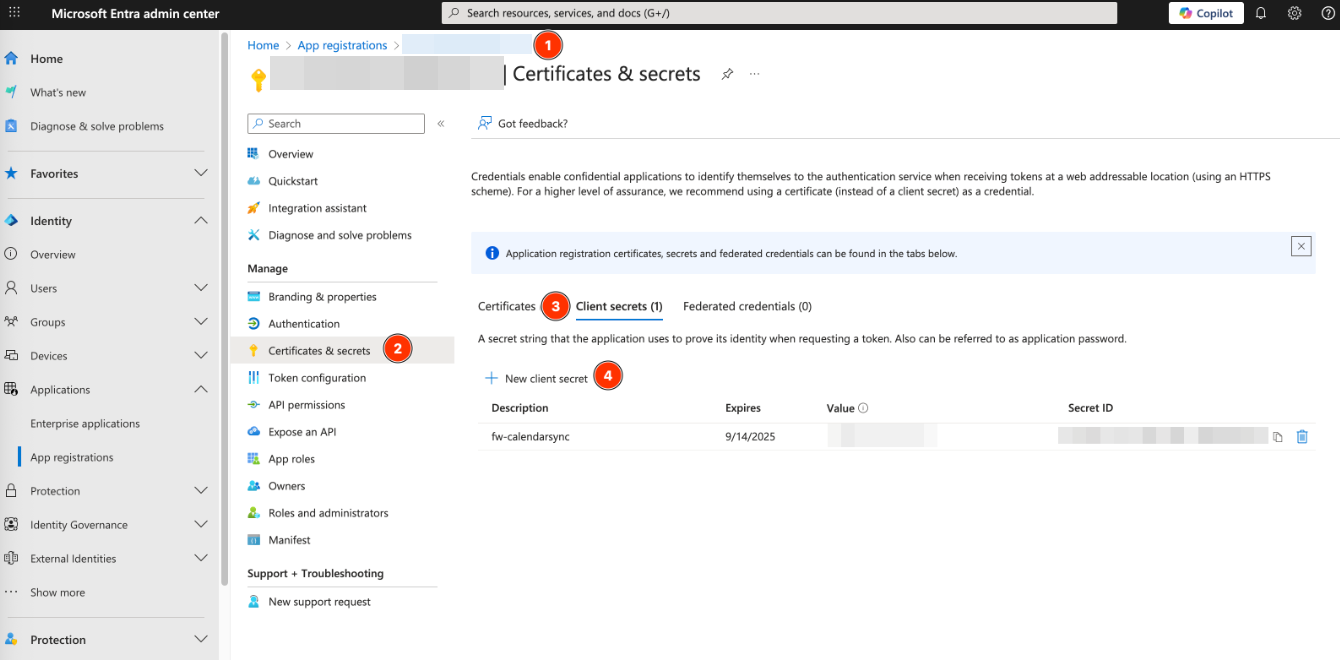Open Branding & properties
Screen dimensions: 1340x662
[x=322, y=297]
